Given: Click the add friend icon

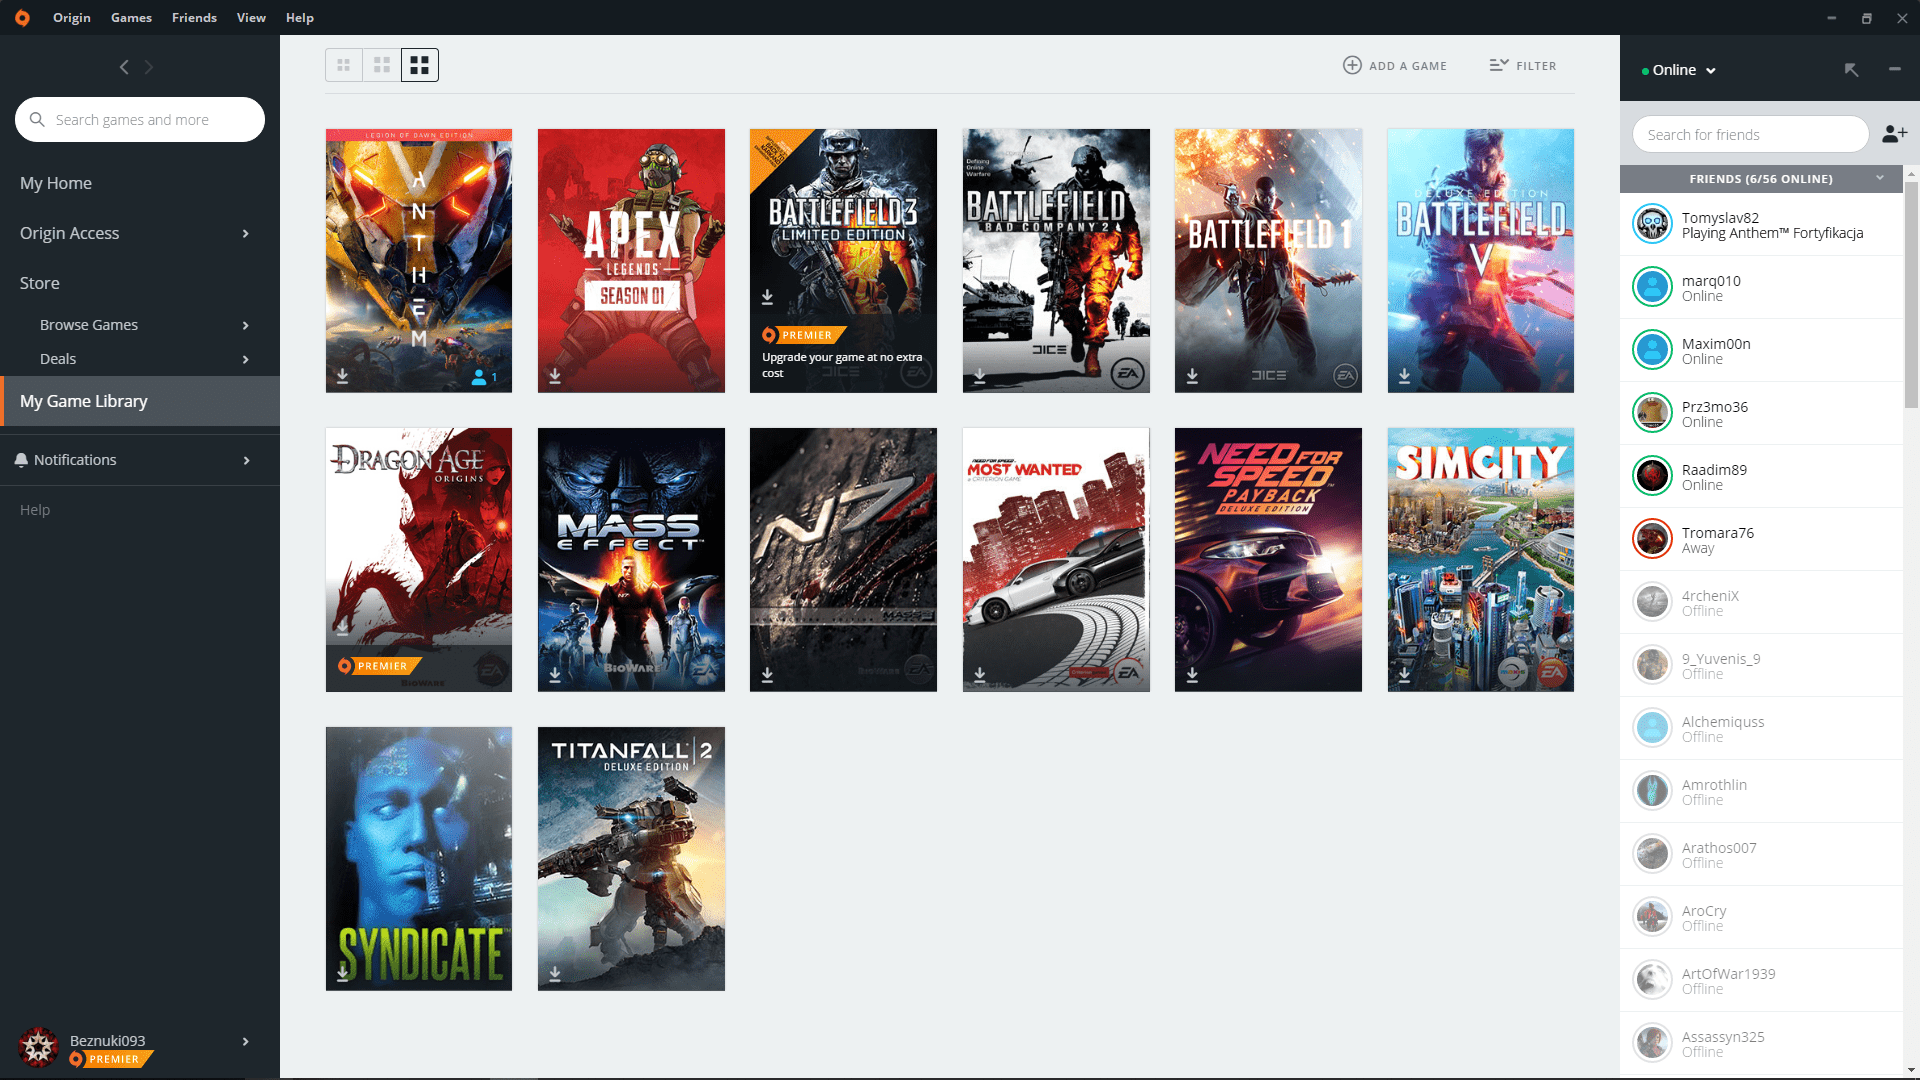Looking at the screenshot, I should [x=1894, y=134].
